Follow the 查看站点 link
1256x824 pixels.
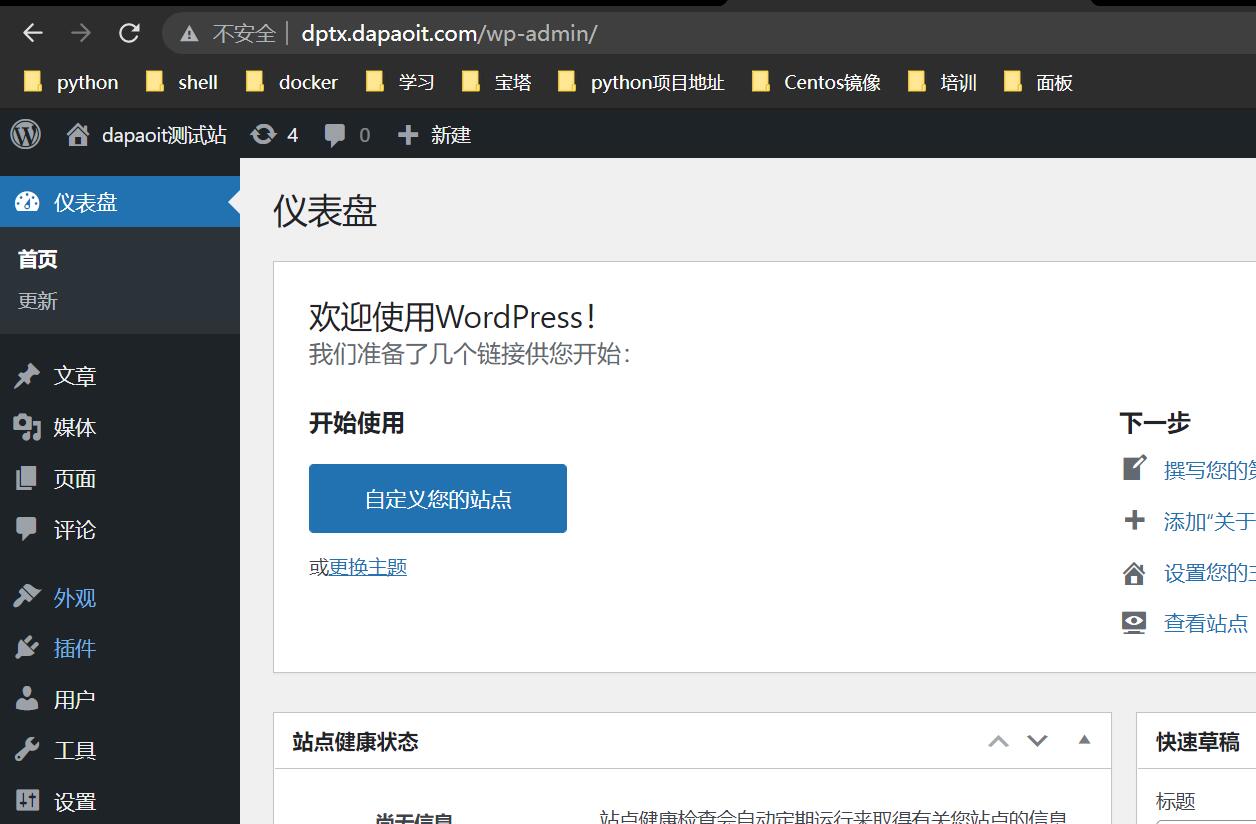pos(1206,623)
